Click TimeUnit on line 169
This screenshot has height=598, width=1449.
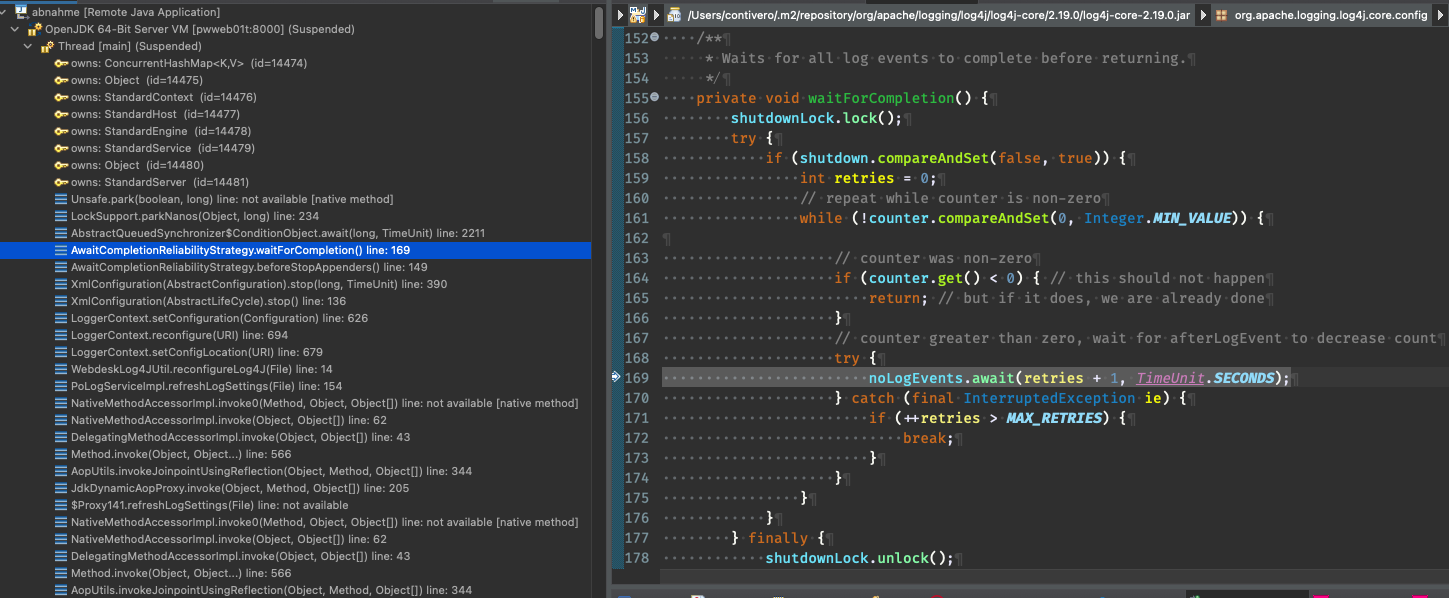pos(1170,378)
